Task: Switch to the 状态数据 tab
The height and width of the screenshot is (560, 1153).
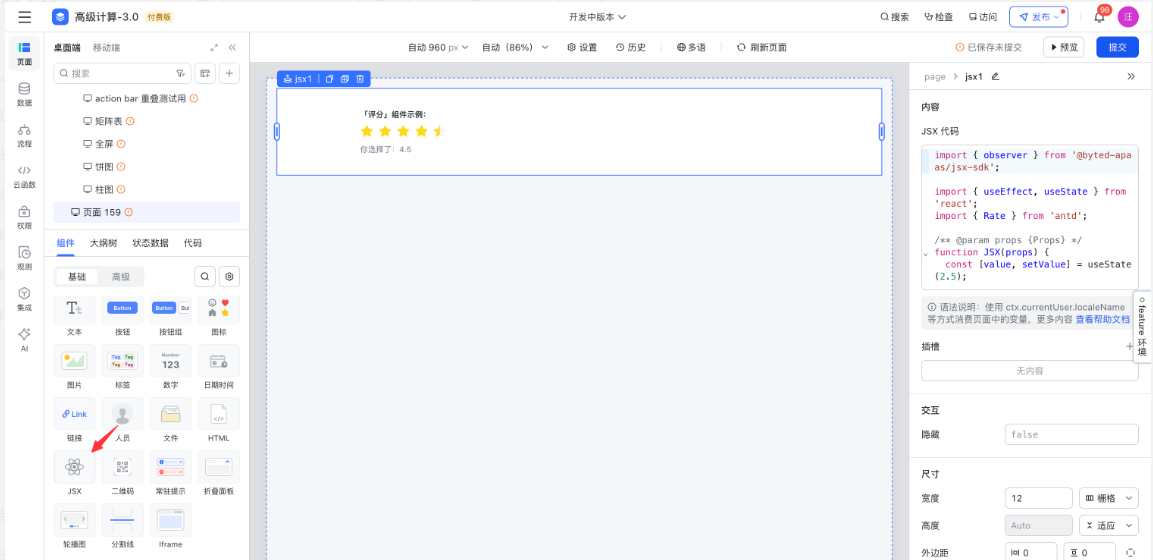Action: pyautogui.click(x=151, y=243)
